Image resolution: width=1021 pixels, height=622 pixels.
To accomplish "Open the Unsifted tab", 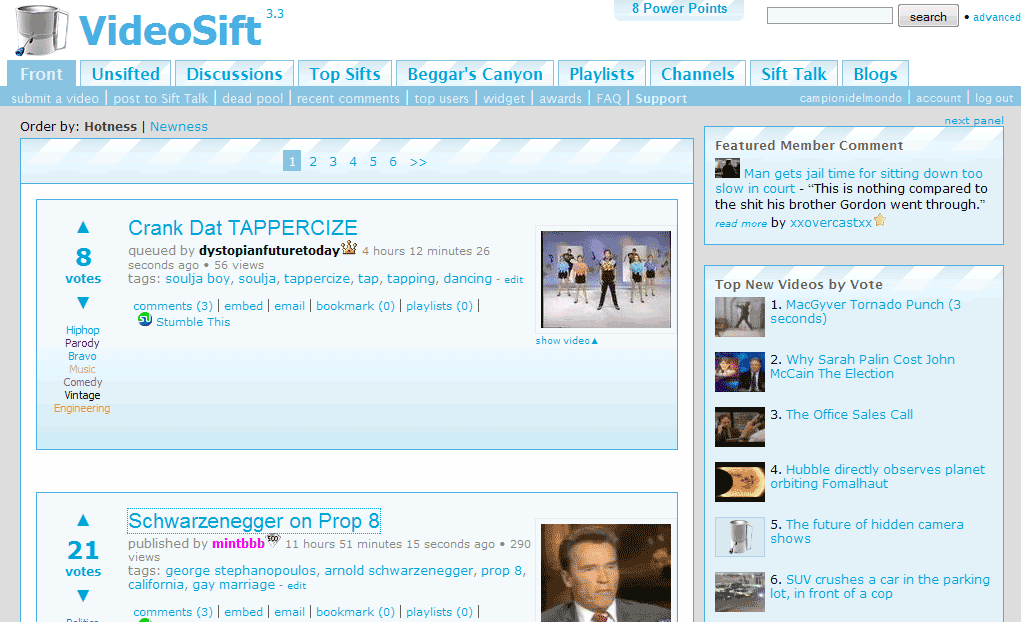I will point(126,74).
